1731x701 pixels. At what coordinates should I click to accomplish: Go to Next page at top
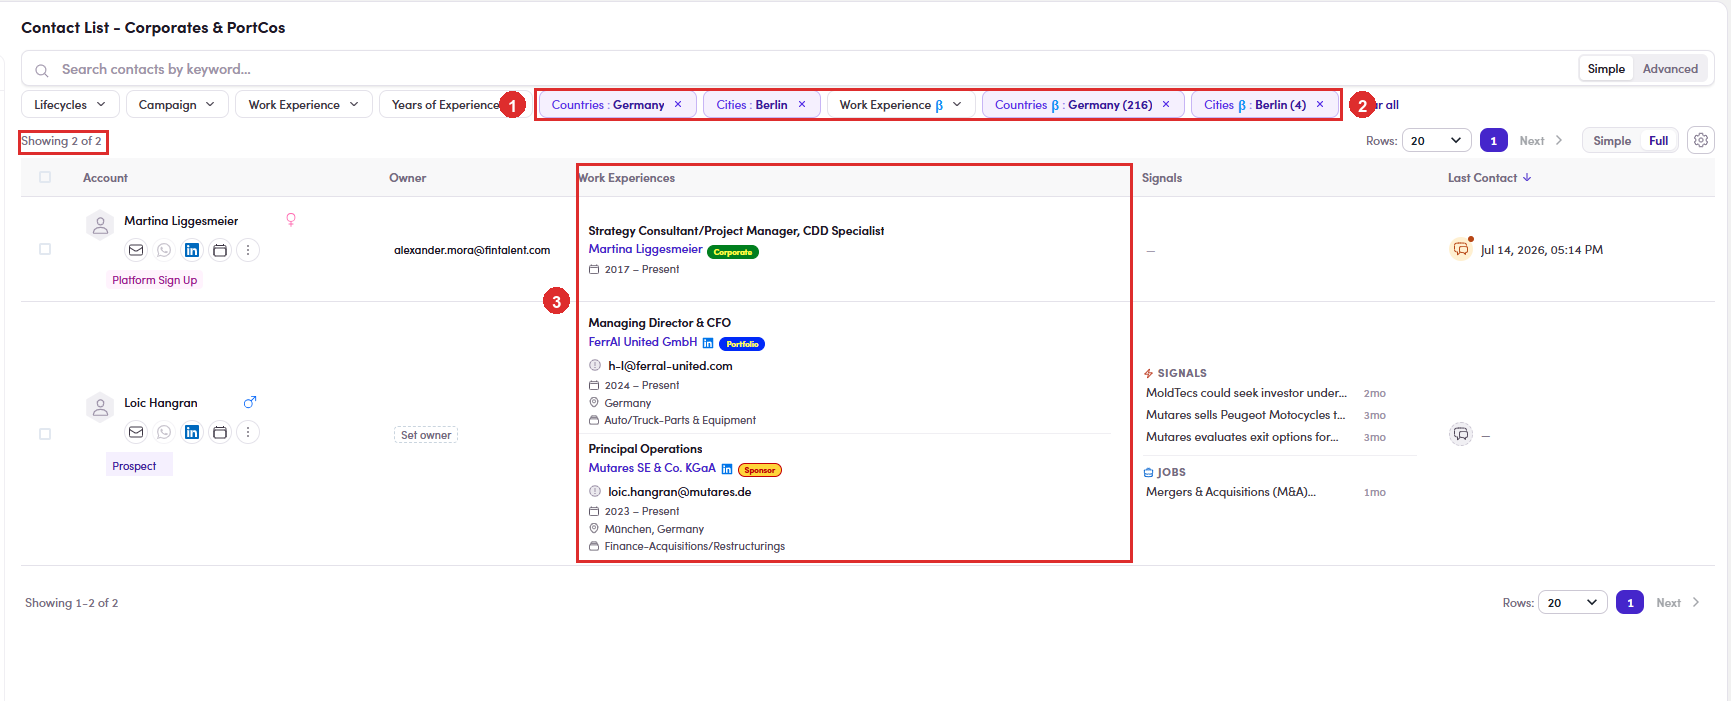[1541, 141]
